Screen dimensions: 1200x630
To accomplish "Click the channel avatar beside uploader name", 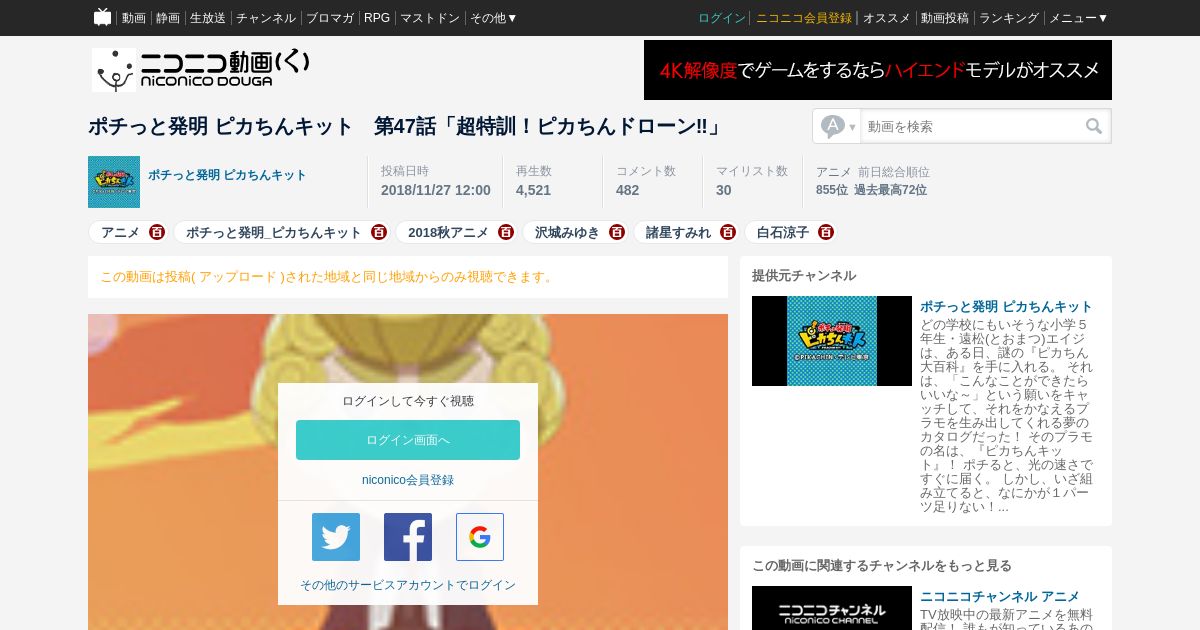I will pos(114,182).
